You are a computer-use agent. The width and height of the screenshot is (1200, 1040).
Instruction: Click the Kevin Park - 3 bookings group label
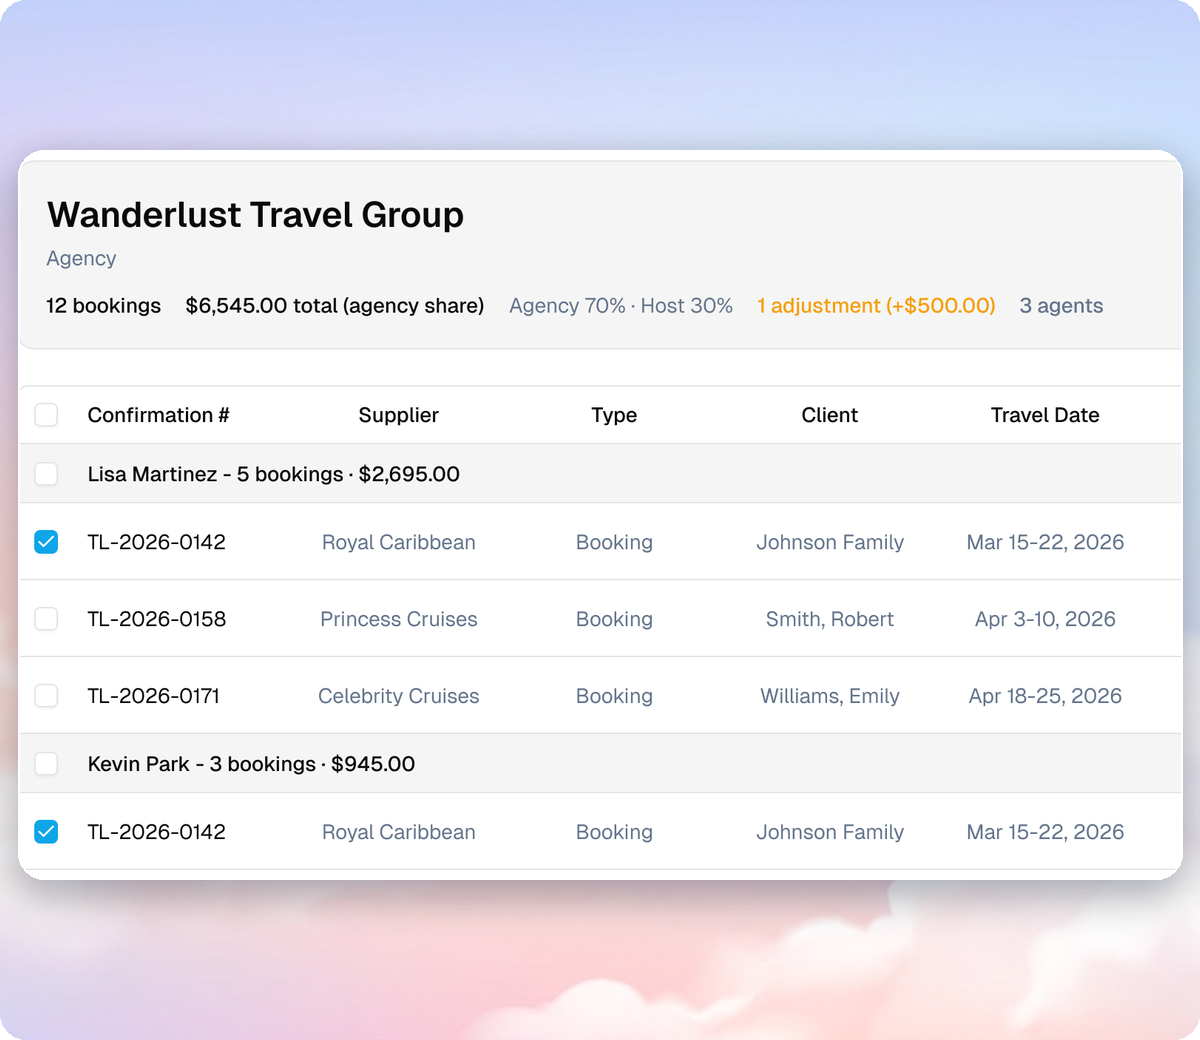251,764
